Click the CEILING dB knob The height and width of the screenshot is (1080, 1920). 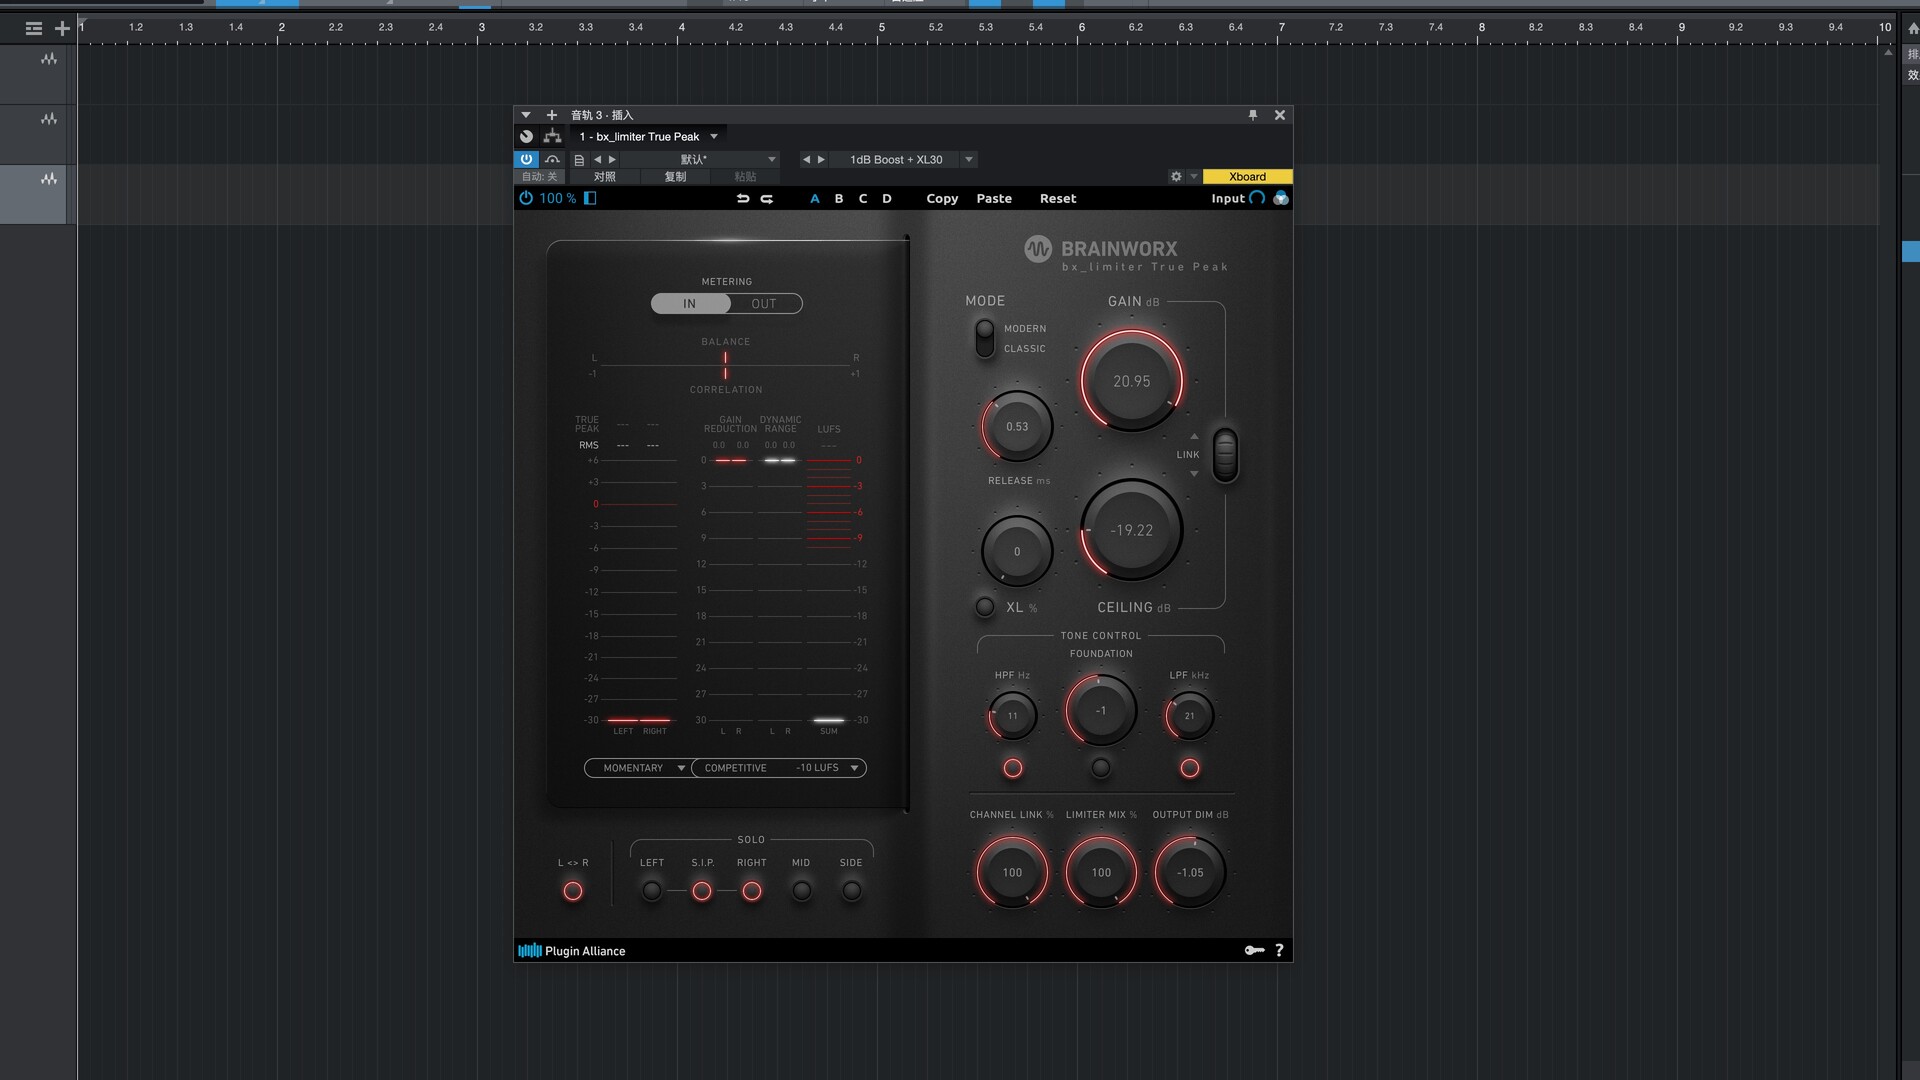point(1132,530)
